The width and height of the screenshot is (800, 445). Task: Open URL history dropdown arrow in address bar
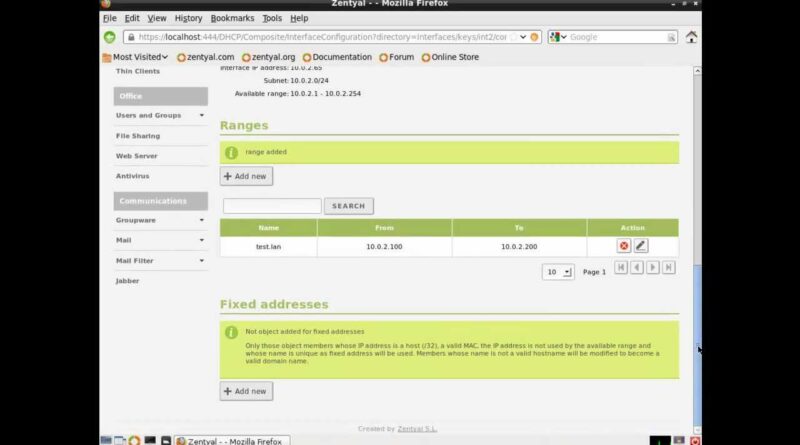click(523, 37)
